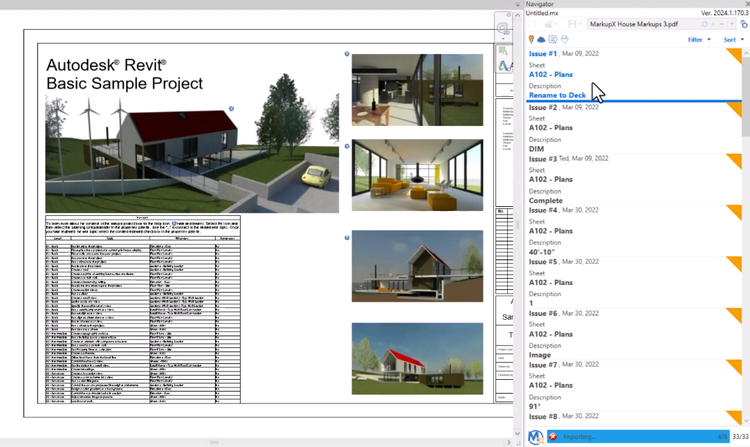Click the Image description of Issue #6
Screen dimensions: 750x447
click(x=540, y=355)
